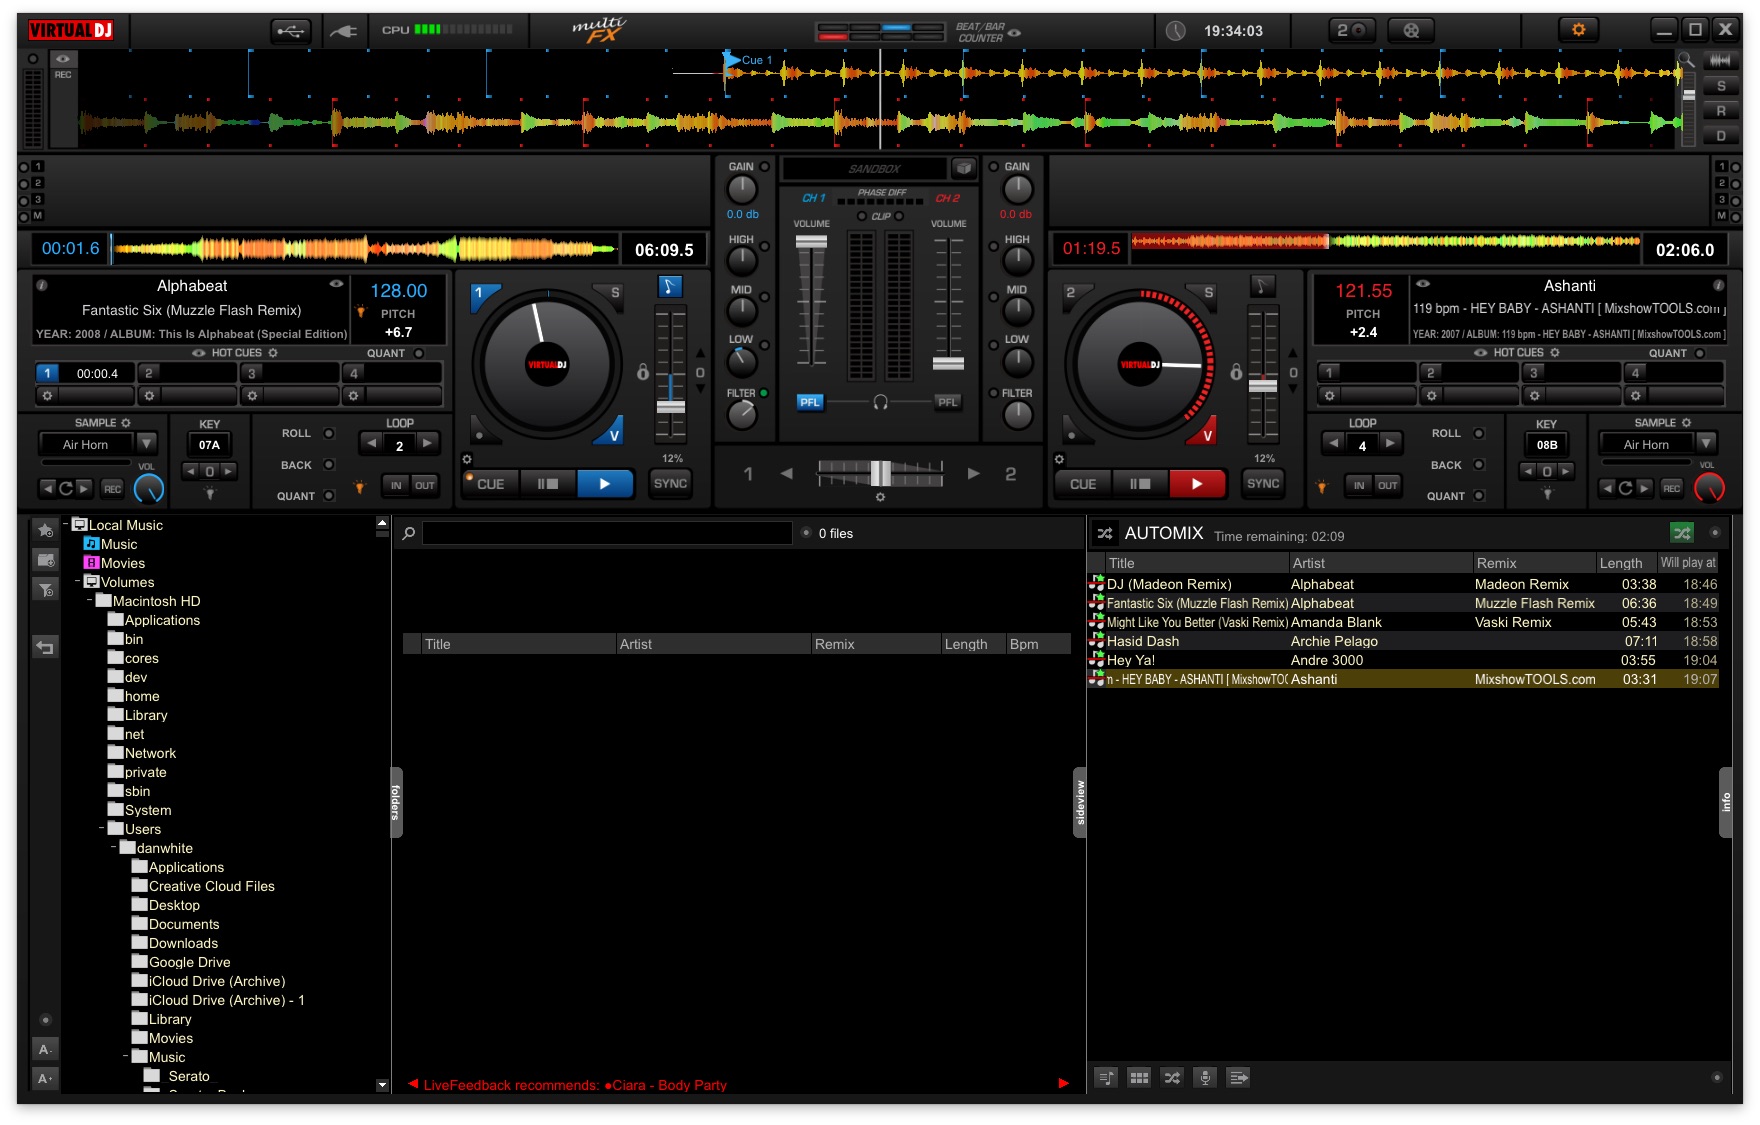Collapse the Macintosh HD folder

click(90, 600)
